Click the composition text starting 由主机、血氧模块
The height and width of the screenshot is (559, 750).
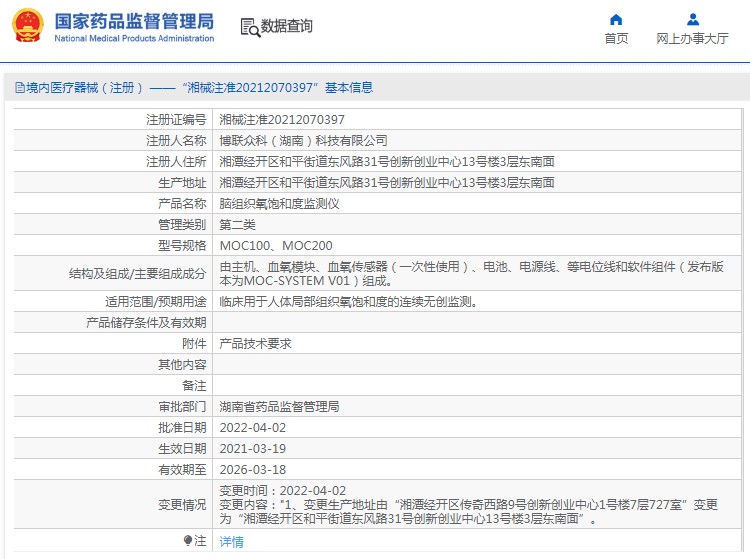(471, 274)
